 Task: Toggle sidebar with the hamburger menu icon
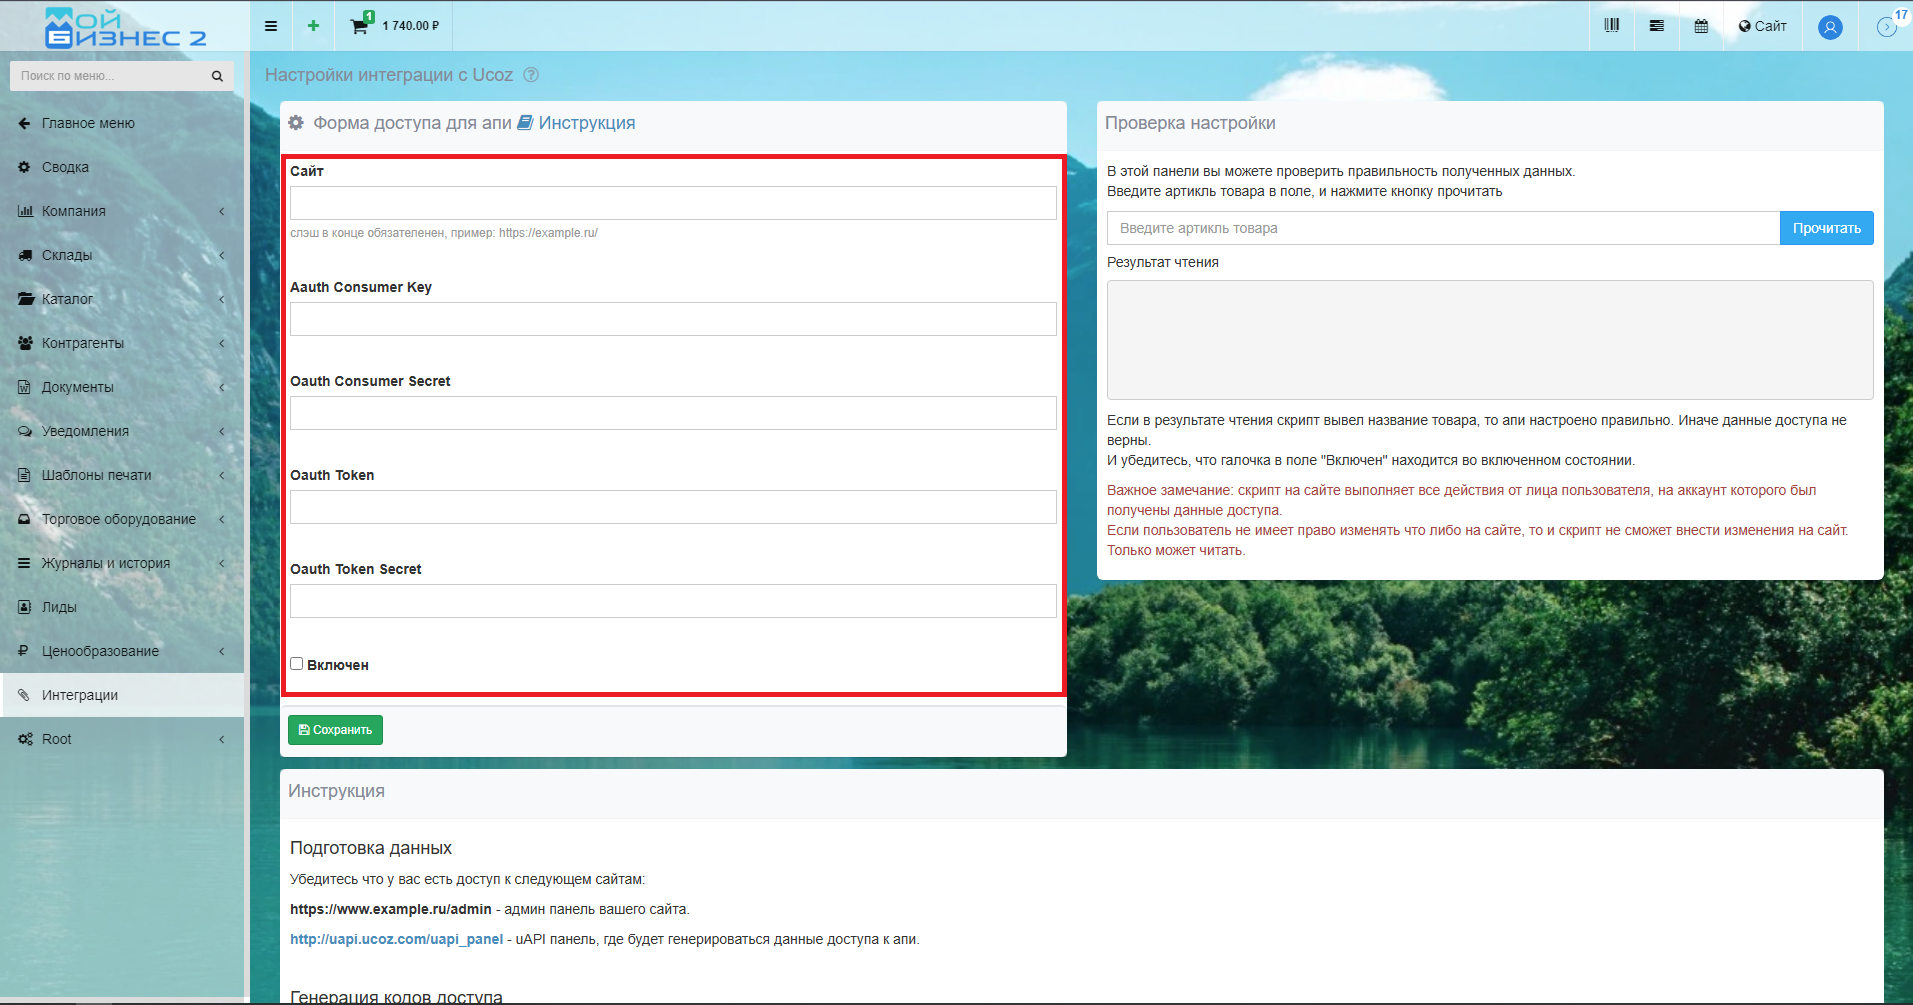271,26
